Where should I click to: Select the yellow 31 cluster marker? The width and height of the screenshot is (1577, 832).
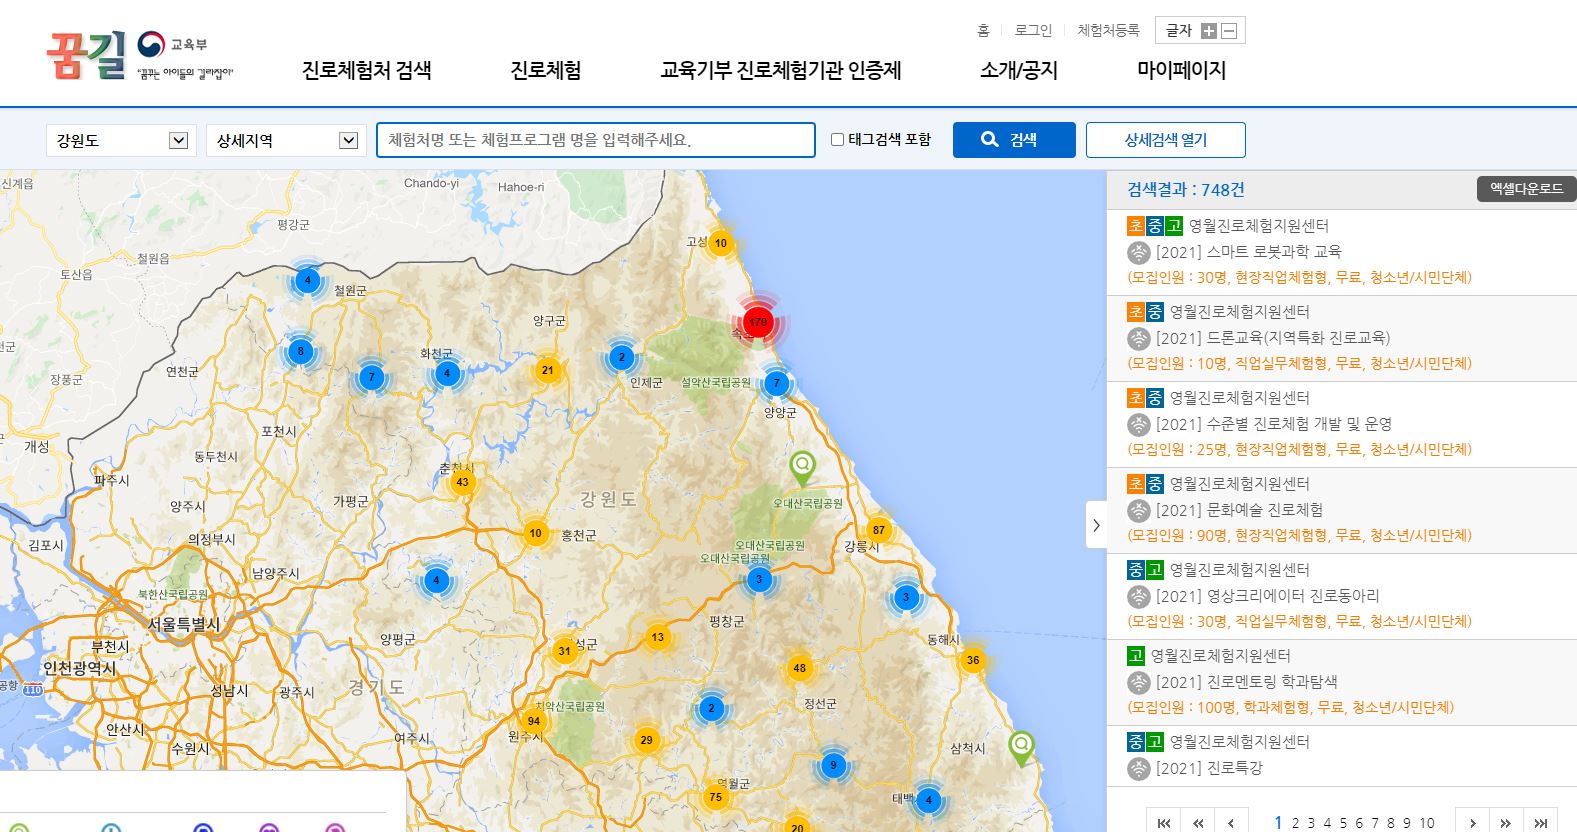pos(564,651)
